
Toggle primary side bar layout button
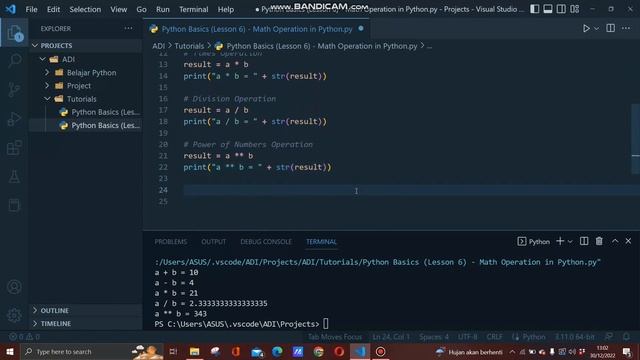click(534, 9)
